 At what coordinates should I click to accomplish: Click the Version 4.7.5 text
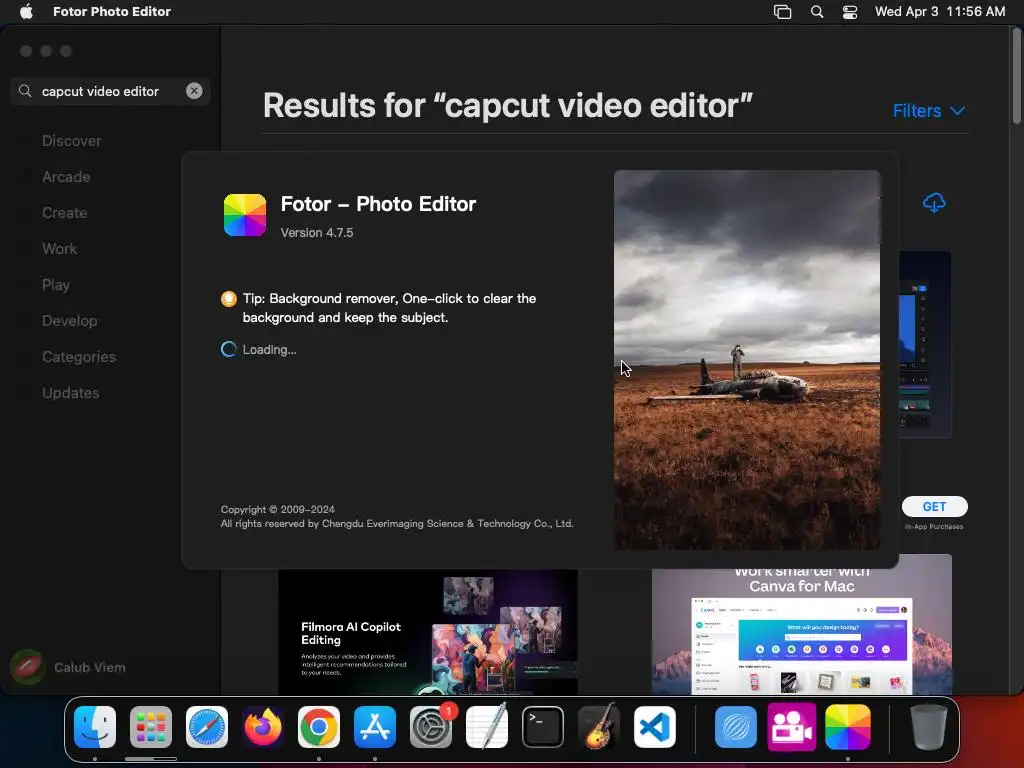point(317,232)
